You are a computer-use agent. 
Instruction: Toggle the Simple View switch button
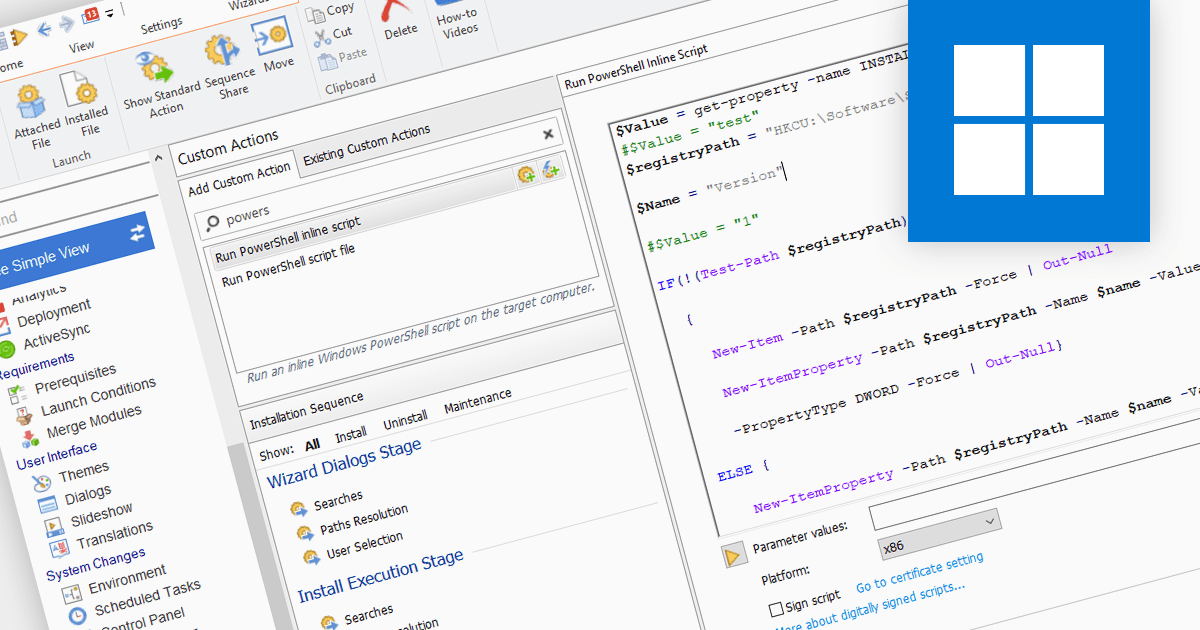pos(70,250)
